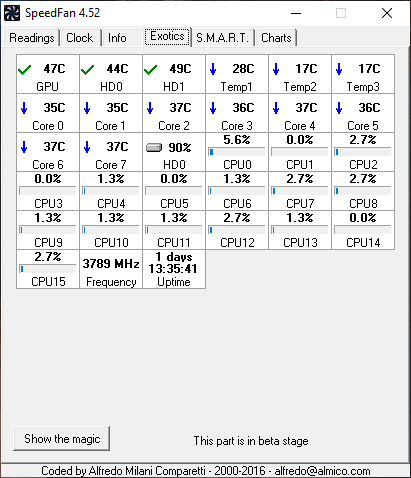Click the green checkmark beside HD1 temperature
The height and width of the screenshot is (478, 411).
(150, 70)
